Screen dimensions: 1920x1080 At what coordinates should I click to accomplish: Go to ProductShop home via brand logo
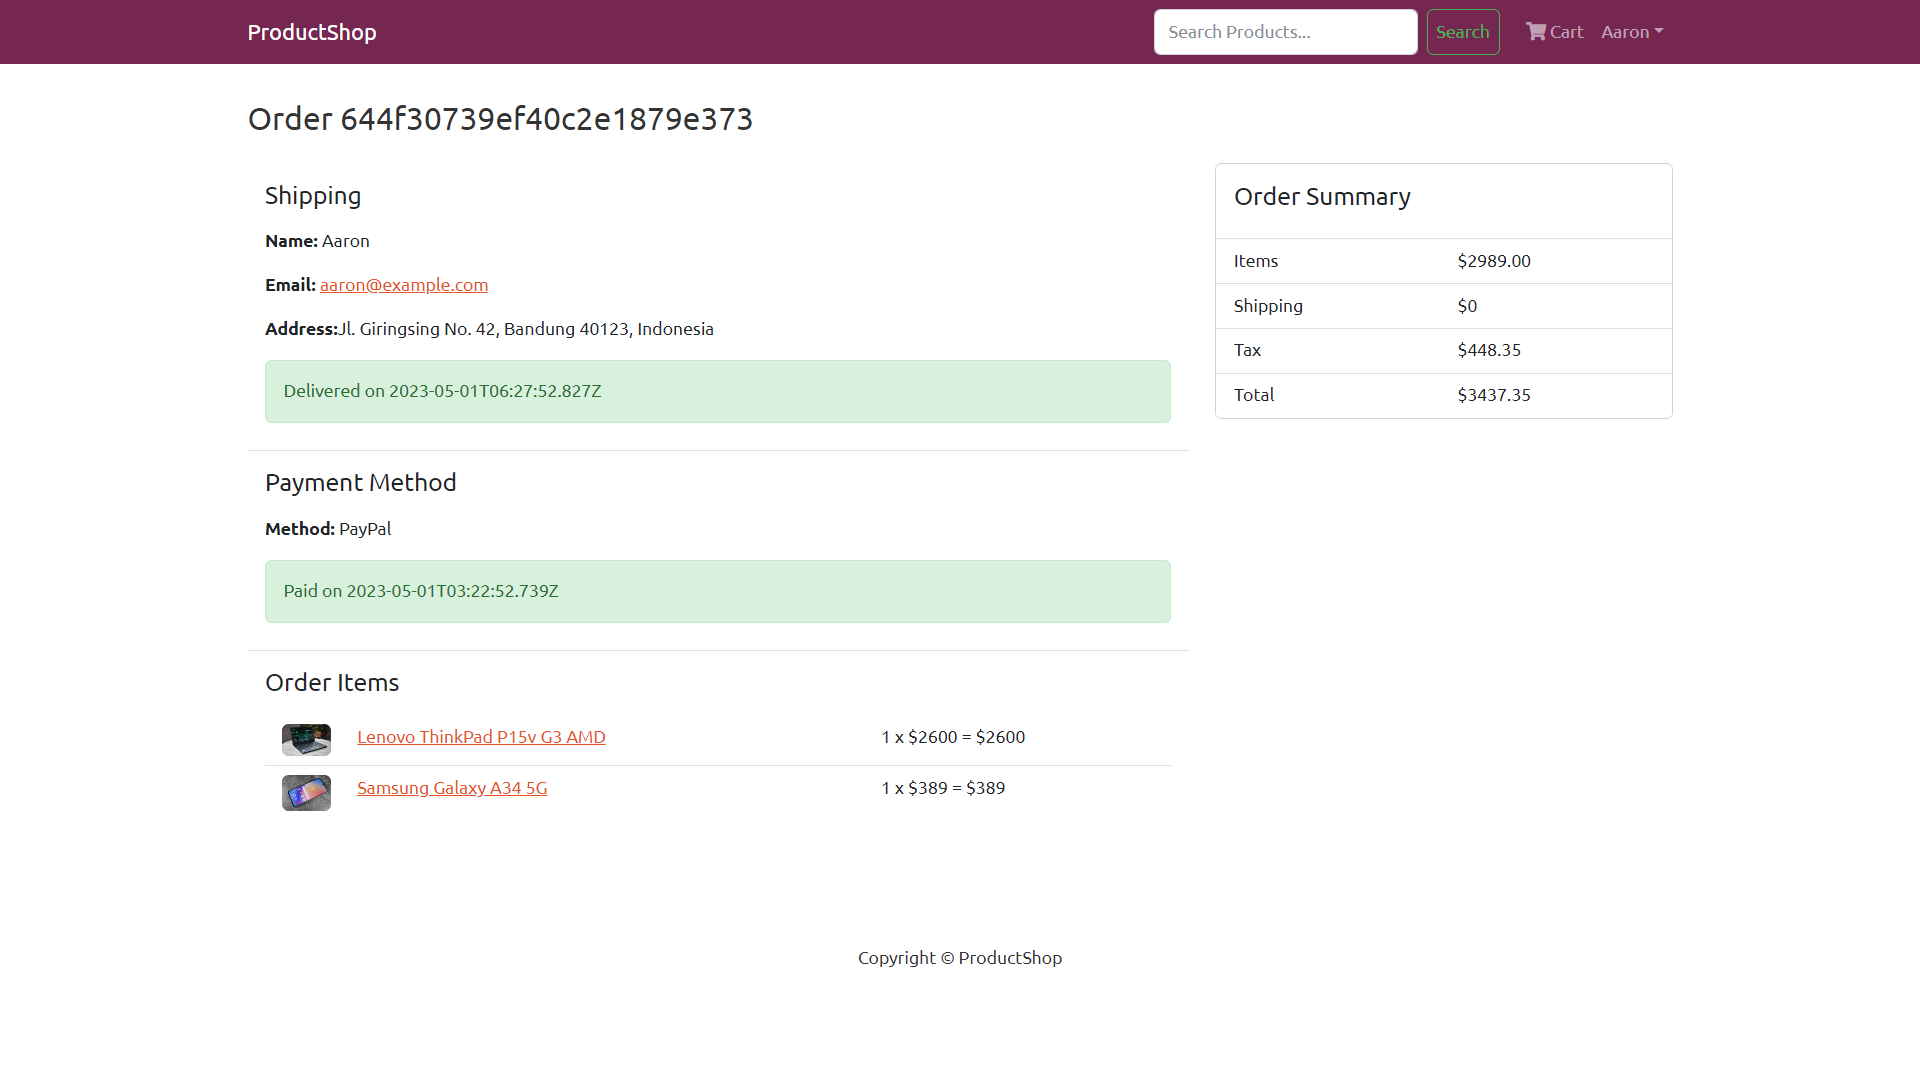point(312,32)
